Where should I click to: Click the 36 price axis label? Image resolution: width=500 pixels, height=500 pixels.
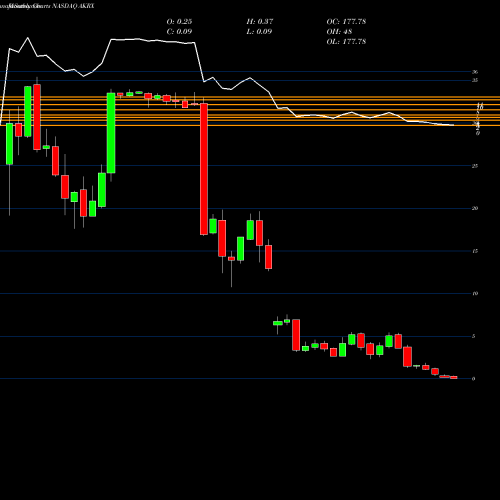(x=475, y=72)
